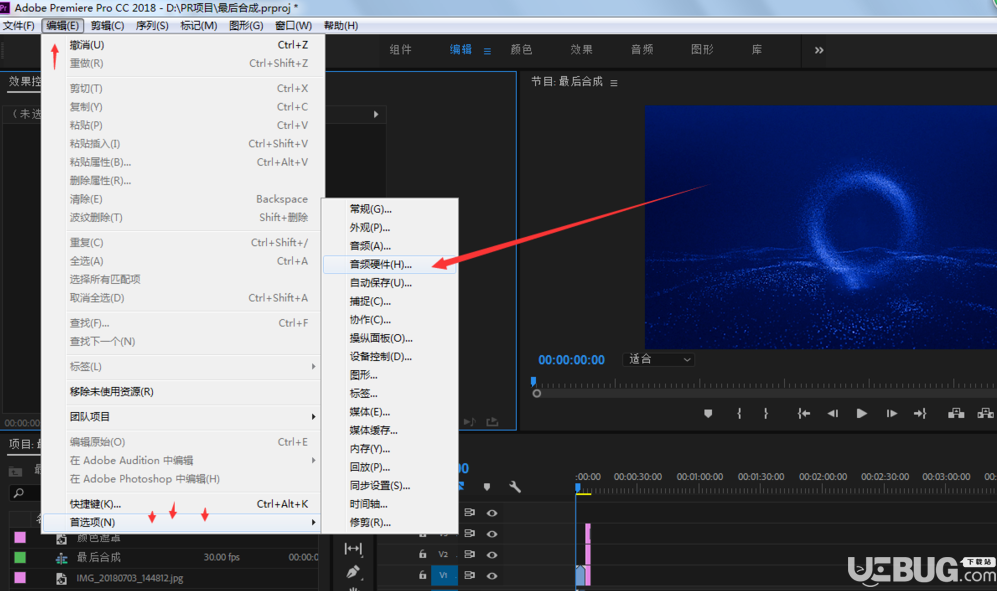The height and width of the screenshot is (591, 997).
Task: Click the Program monitor playhead marker
Action: [x=533, y=382]
